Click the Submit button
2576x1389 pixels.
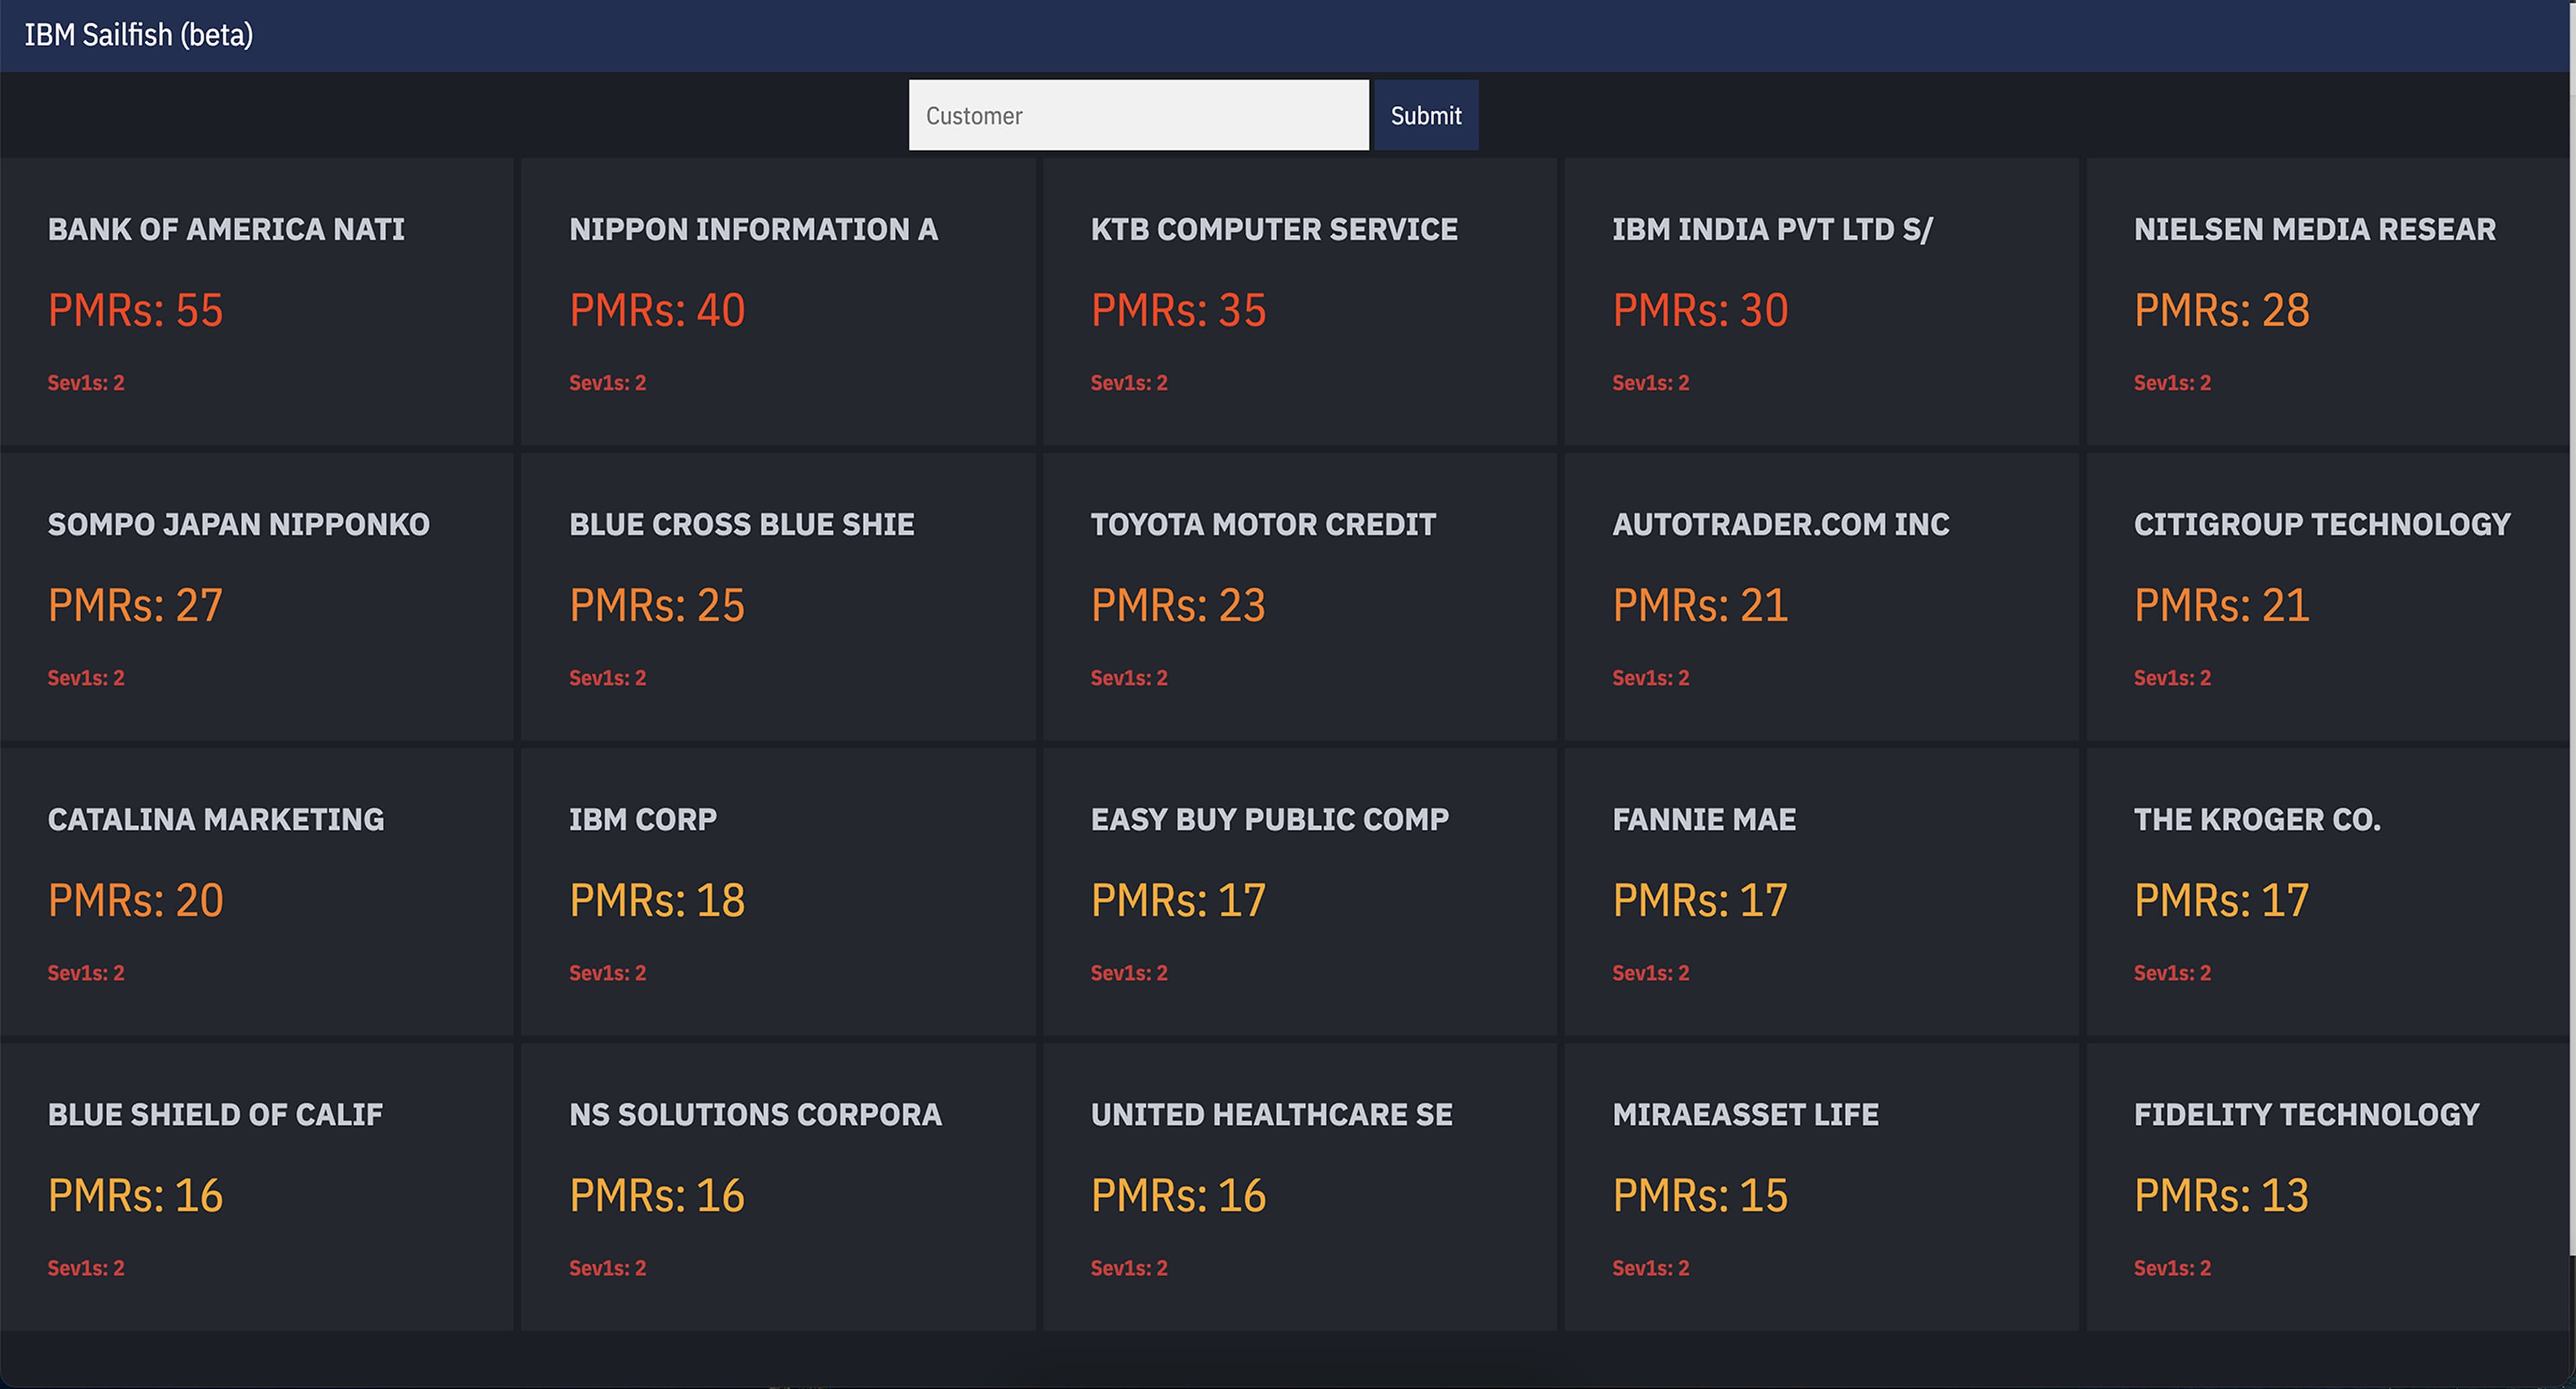[x=1426, y=115]
